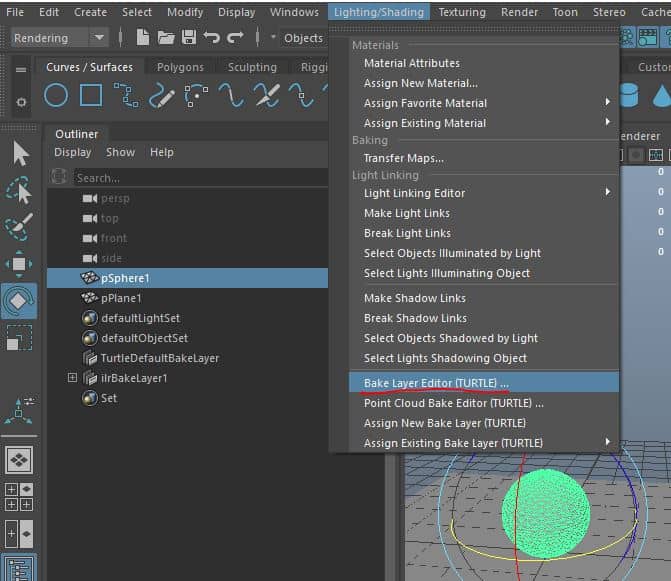The image size is (671, 581).
Task: Activate the Move tool
Action: coord(20,264)
